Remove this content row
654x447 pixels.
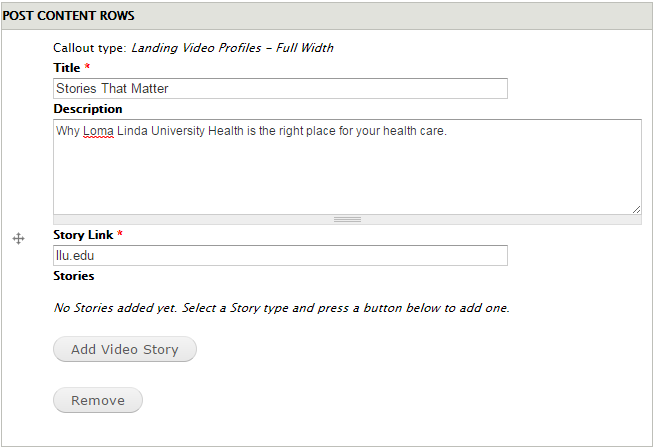tap(98, 400)
